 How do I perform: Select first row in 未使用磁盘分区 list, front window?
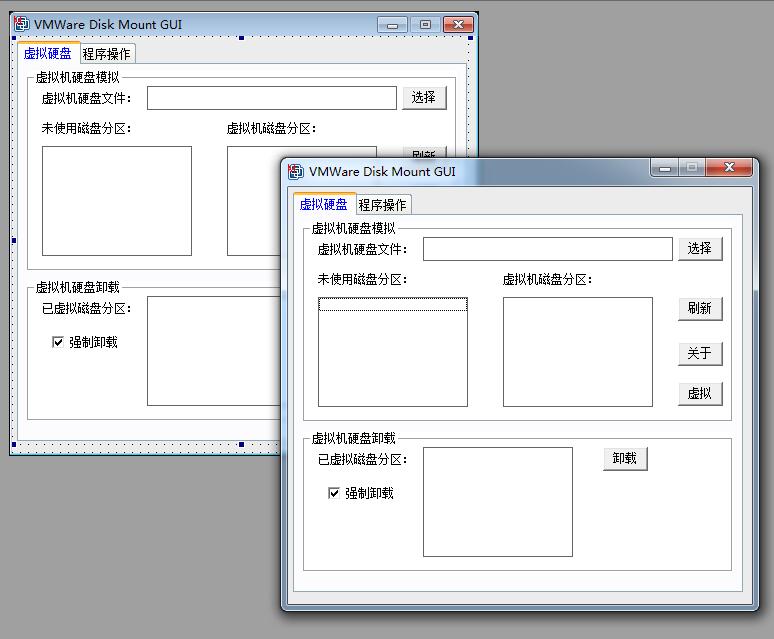392,304
